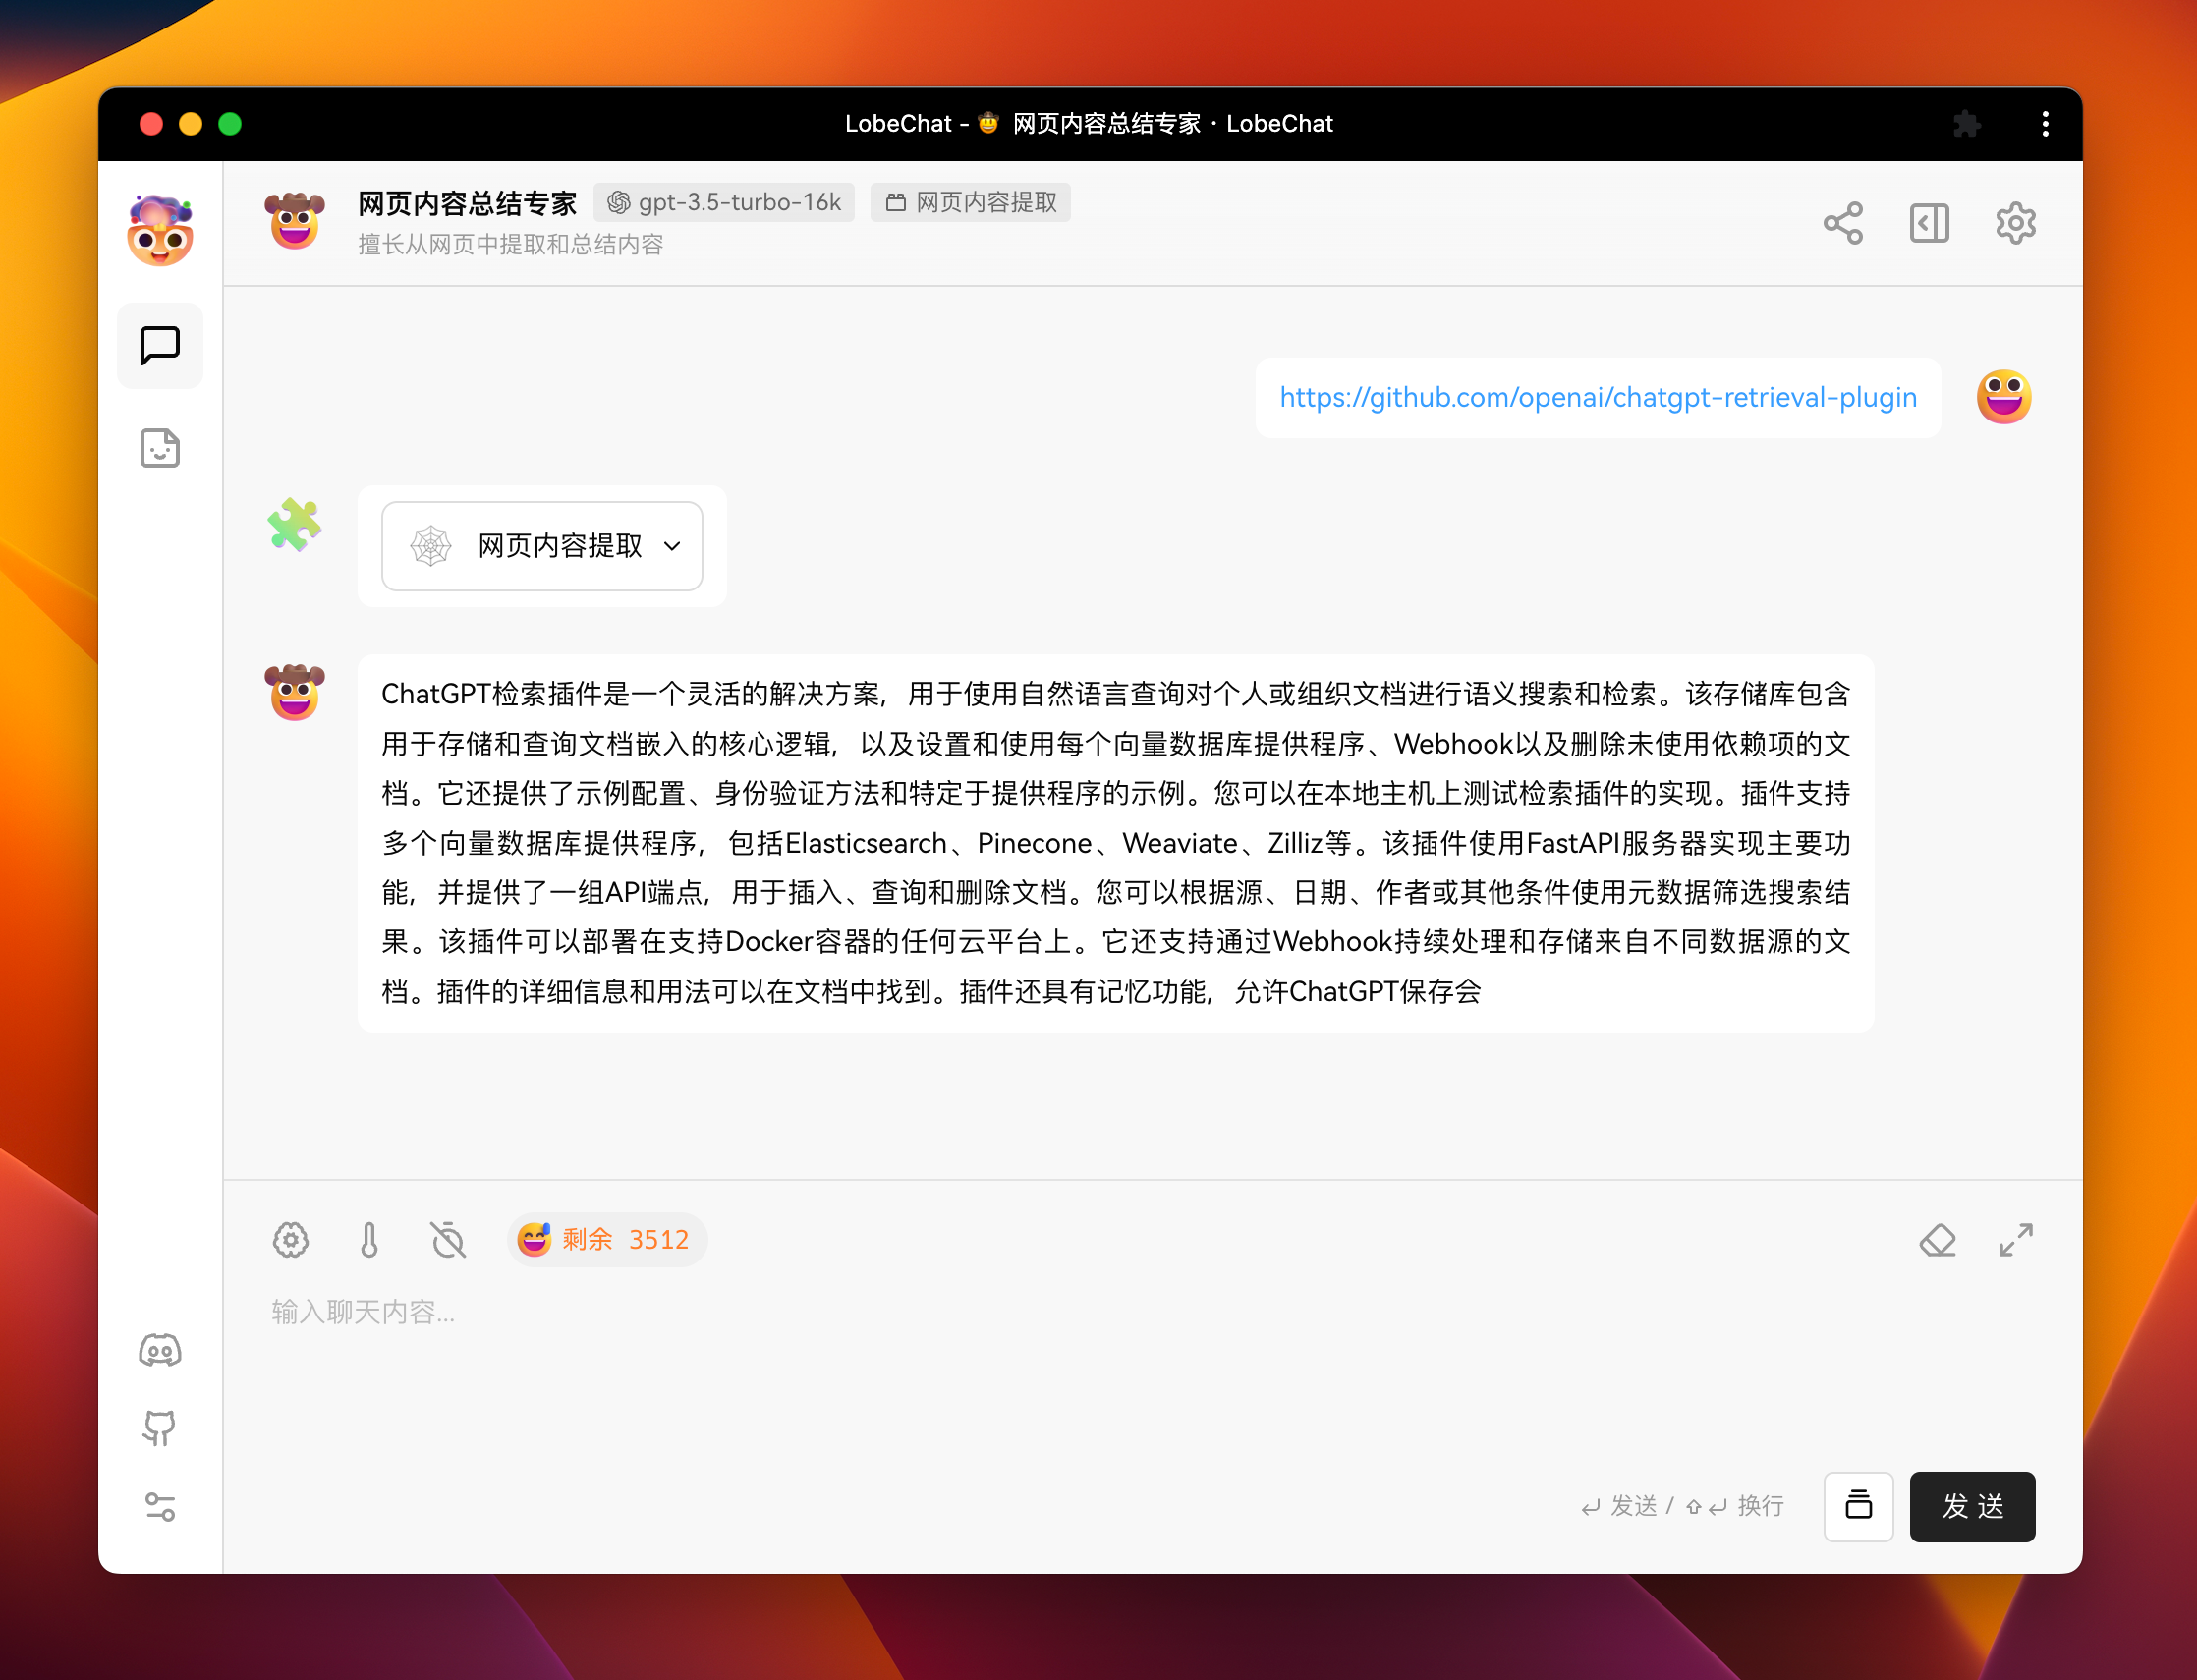
Task: Click the 发送 send button
Action: point(1972,1506)
